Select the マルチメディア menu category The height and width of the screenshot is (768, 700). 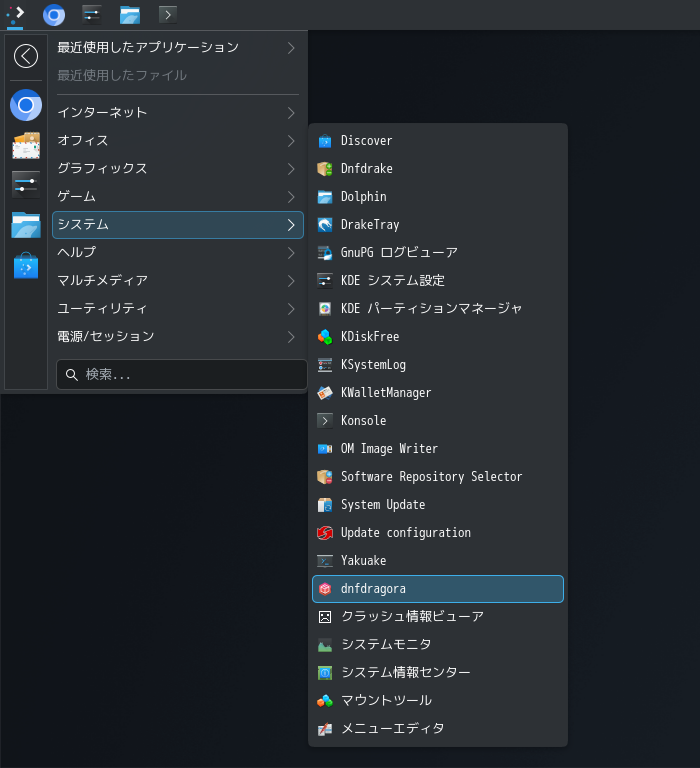tap(178, 281)
